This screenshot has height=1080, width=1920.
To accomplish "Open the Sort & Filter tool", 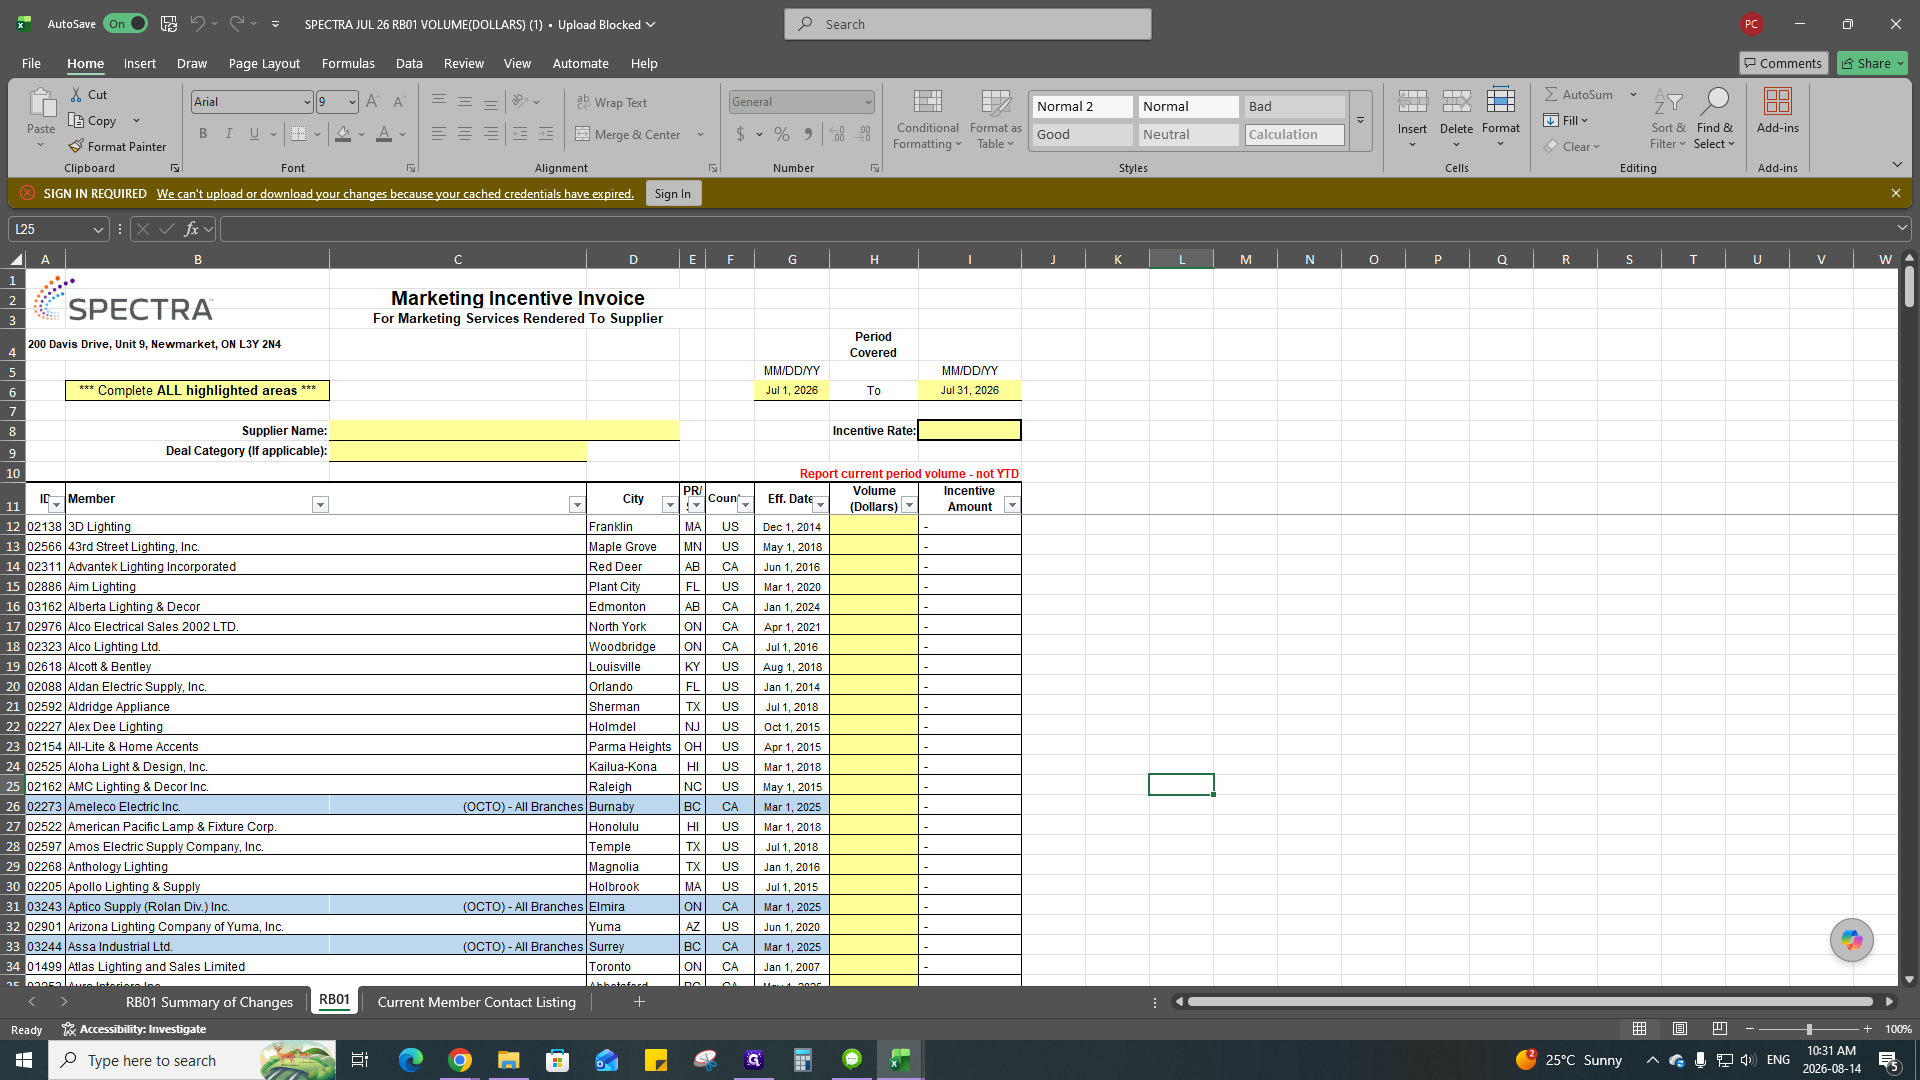I will [1668, 119].
